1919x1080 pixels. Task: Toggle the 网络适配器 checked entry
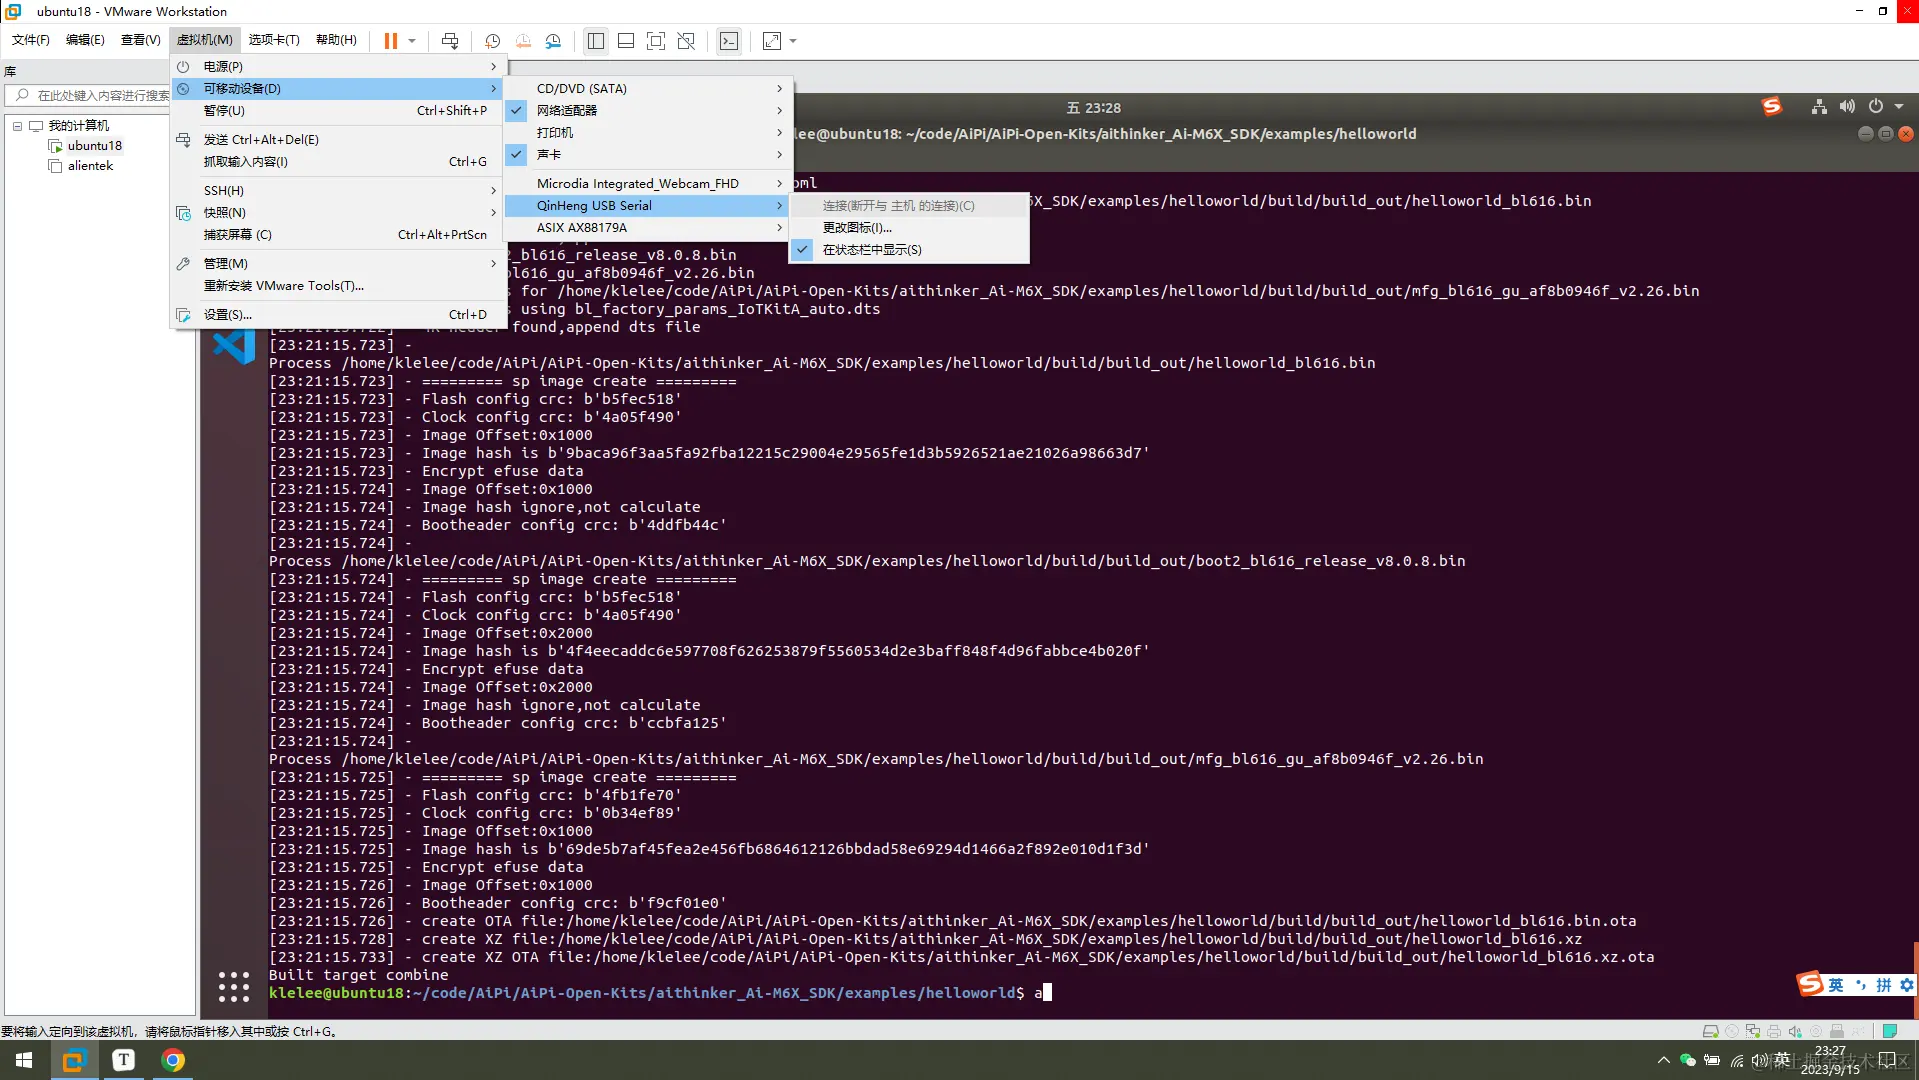click(648, 111)
